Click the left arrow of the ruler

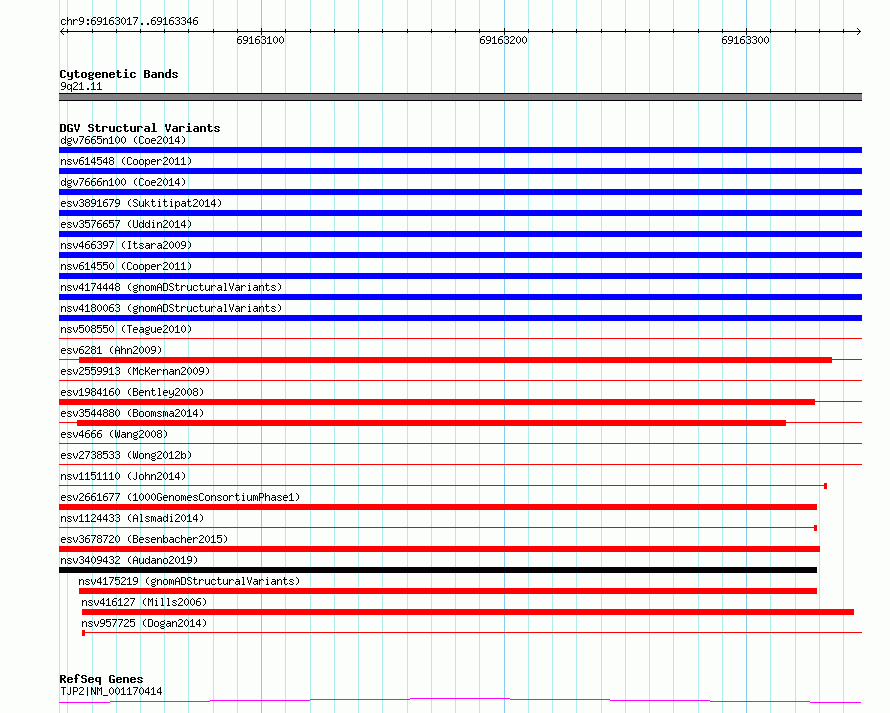[x=62, y=31]
